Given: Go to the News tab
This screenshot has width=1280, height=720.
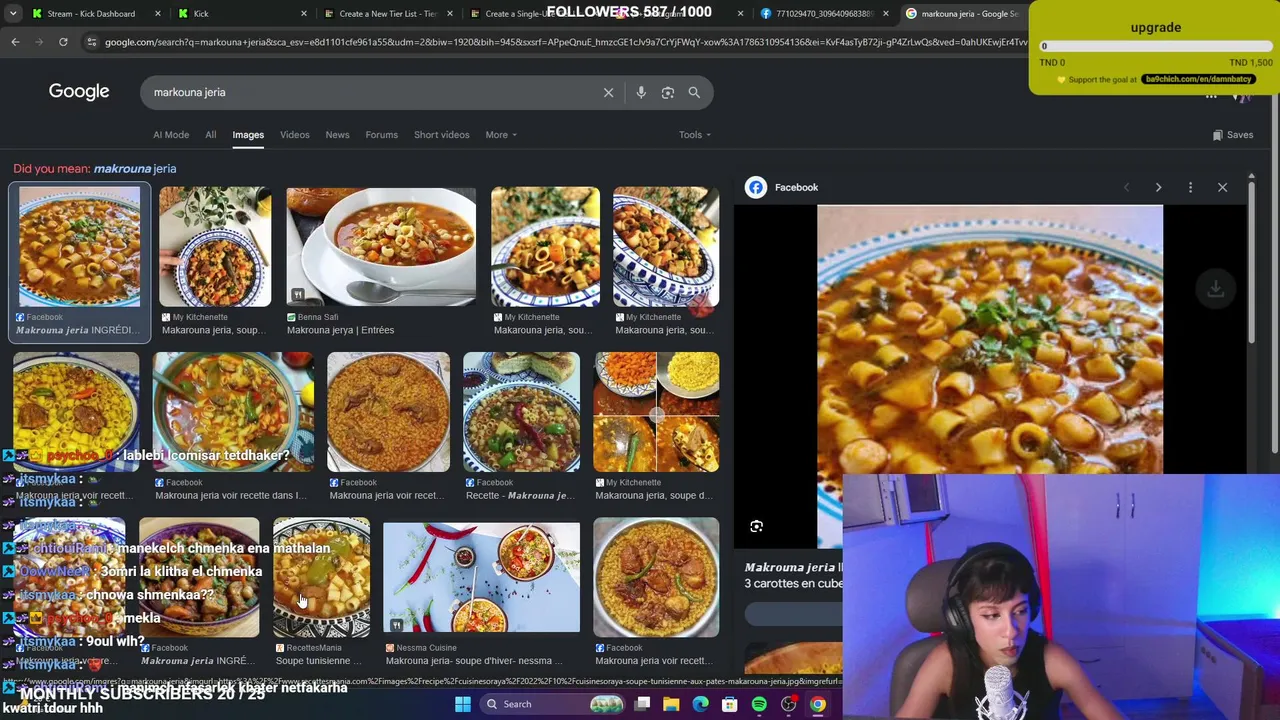Looking at the screenshot, I should click(337, 135).
